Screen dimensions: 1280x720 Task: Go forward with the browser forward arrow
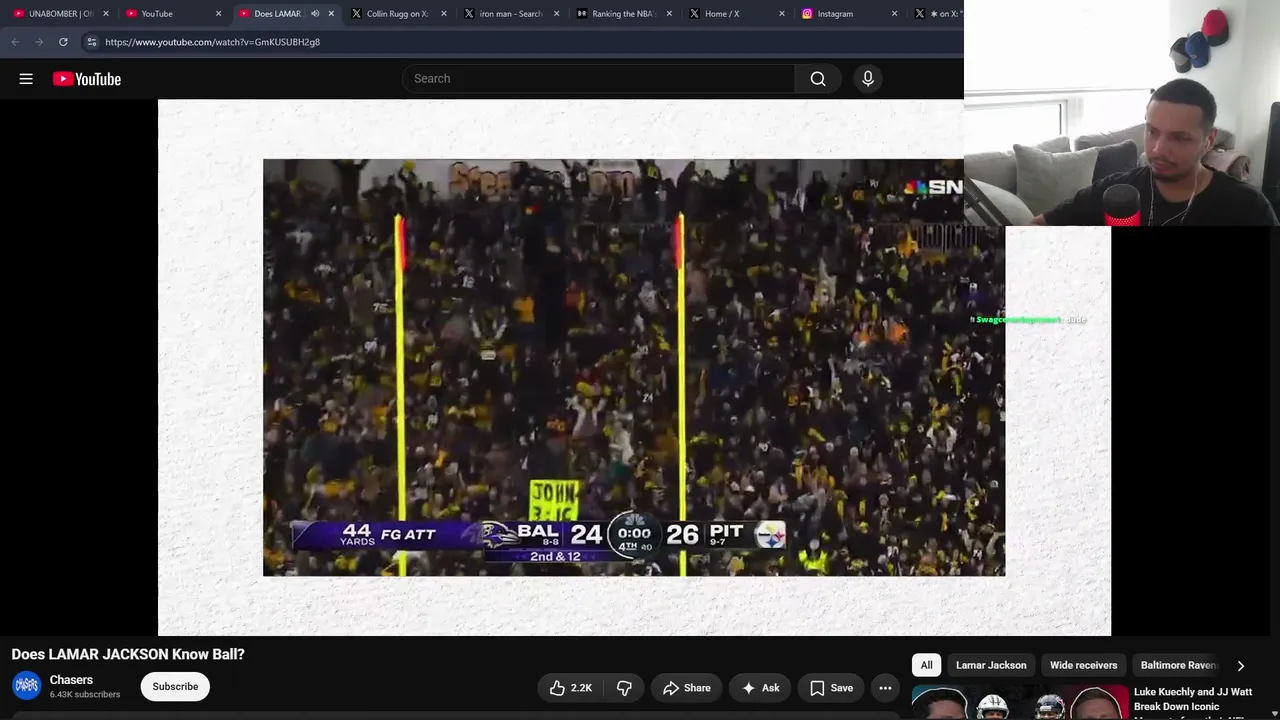point(39,42)
